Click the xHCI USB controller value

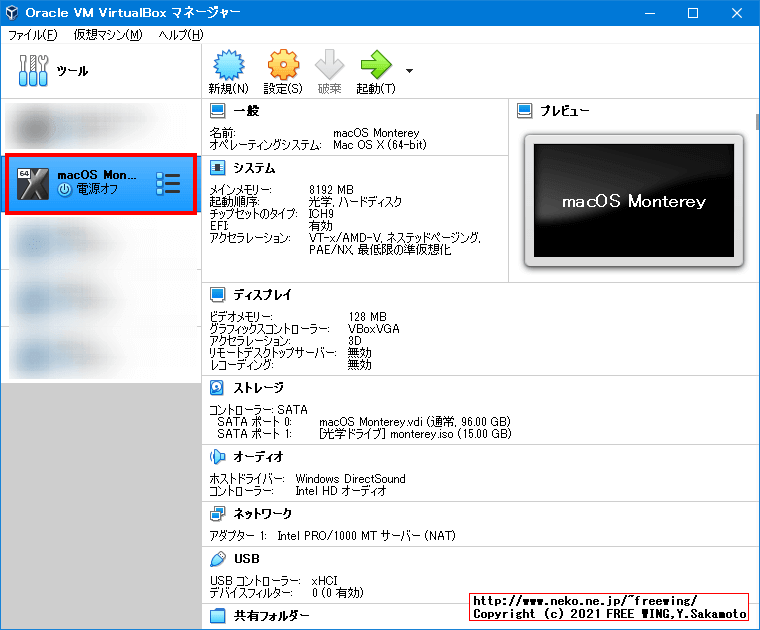[324, 581]
